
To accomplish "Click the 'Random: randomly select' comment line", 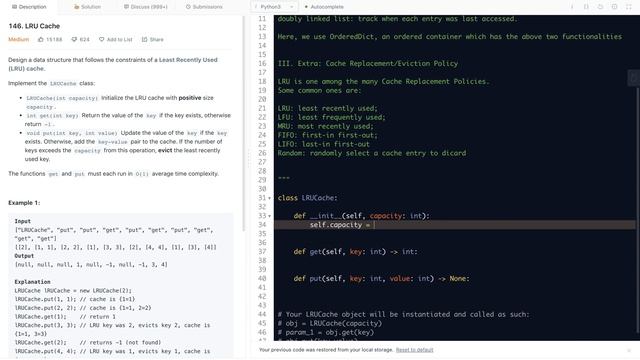I will click(372, 153).
